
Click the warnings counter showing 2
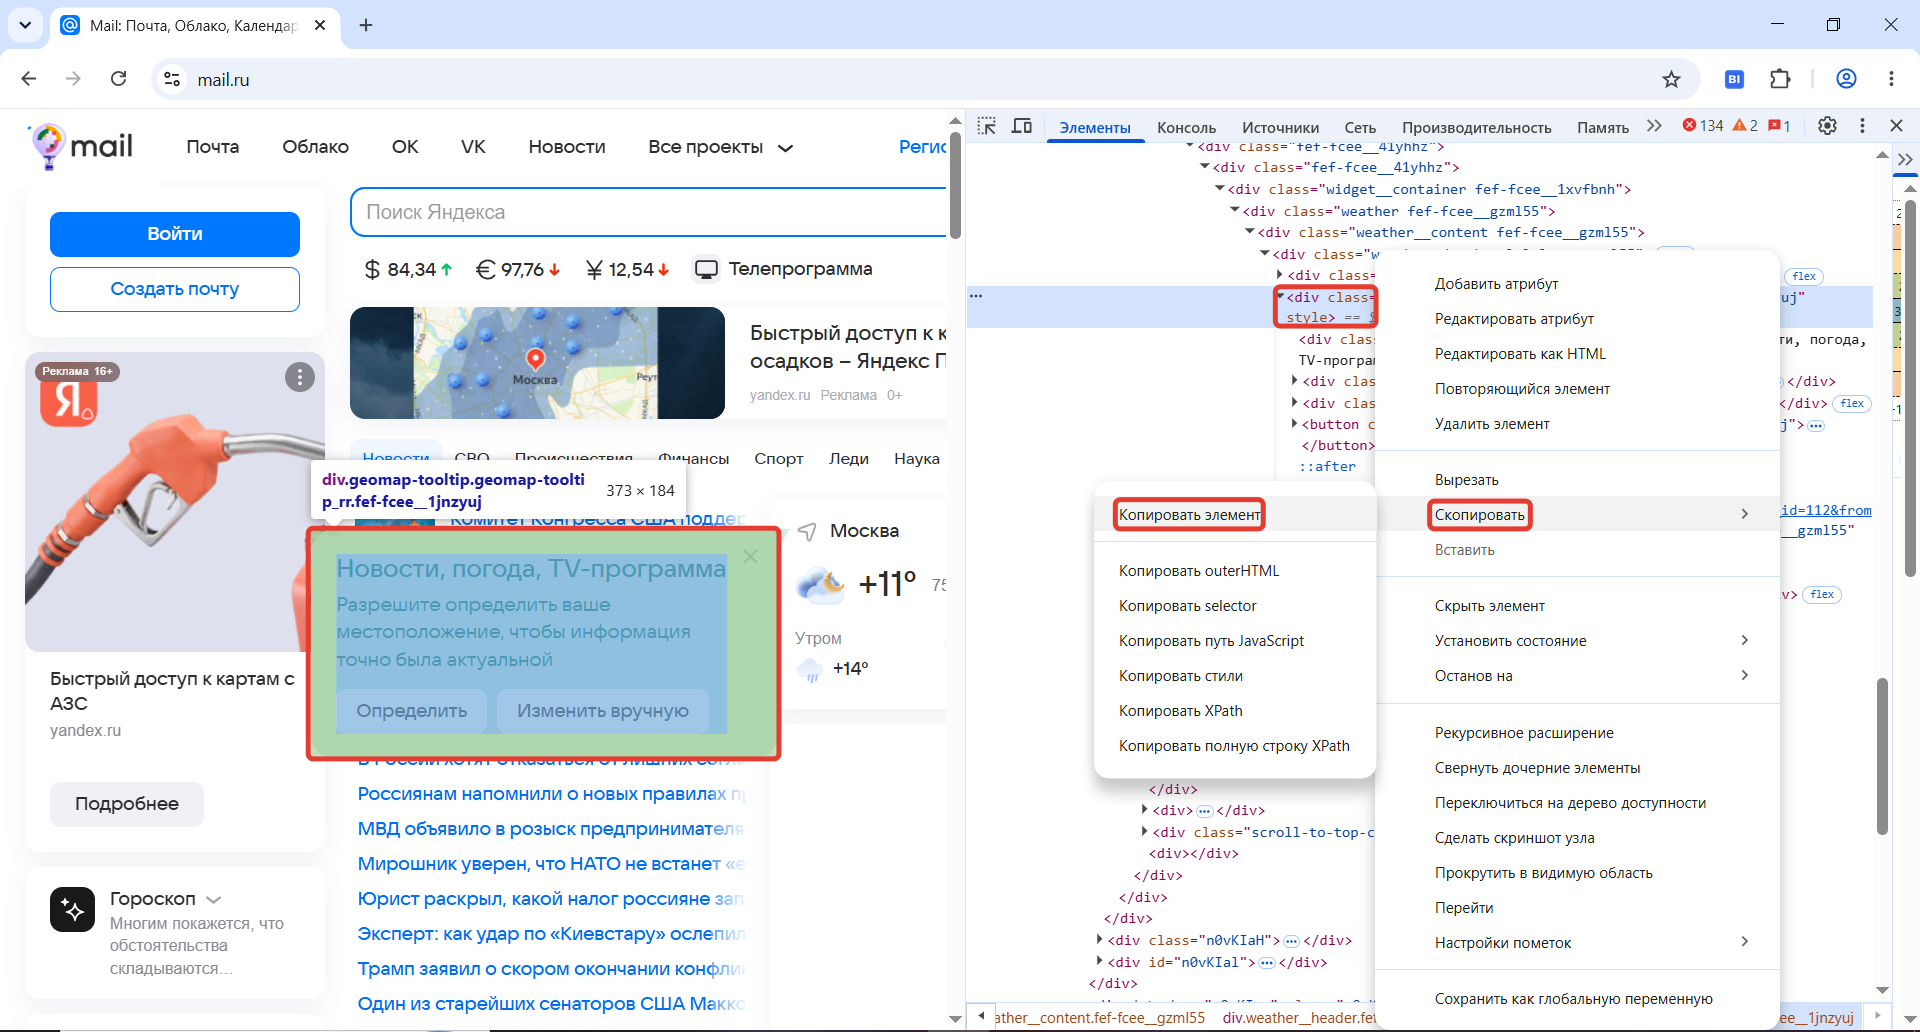1745,126
